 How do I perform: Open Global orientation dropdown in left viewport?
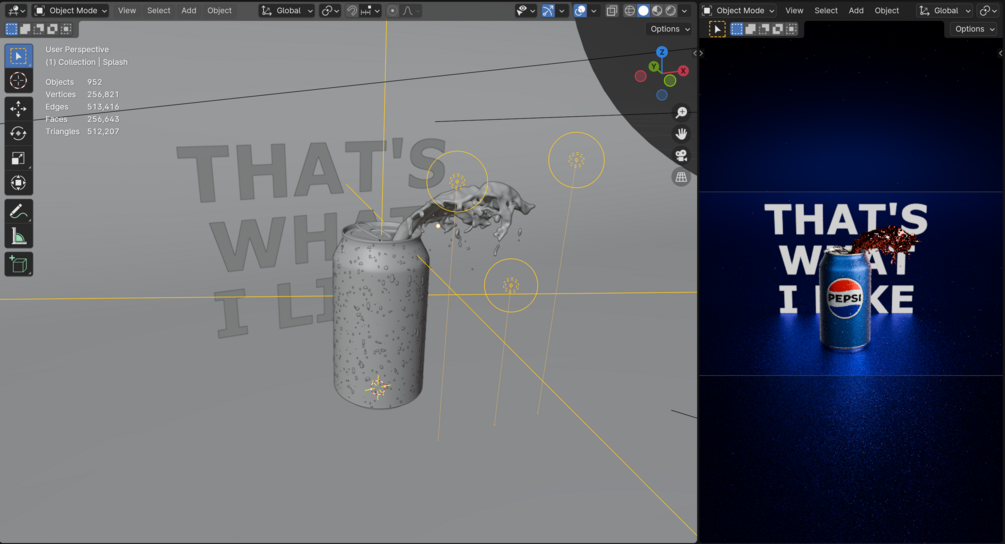coord(287,10)
